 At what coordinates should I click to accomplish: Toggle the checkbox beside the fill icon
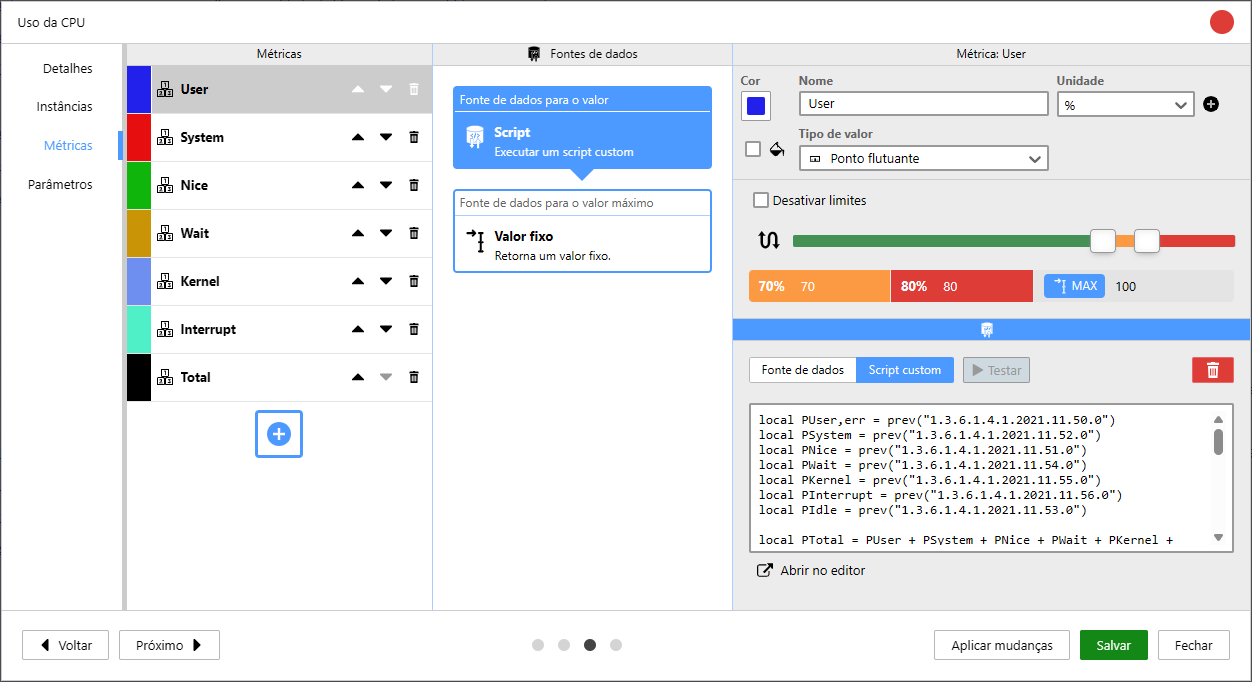[753, 149]
